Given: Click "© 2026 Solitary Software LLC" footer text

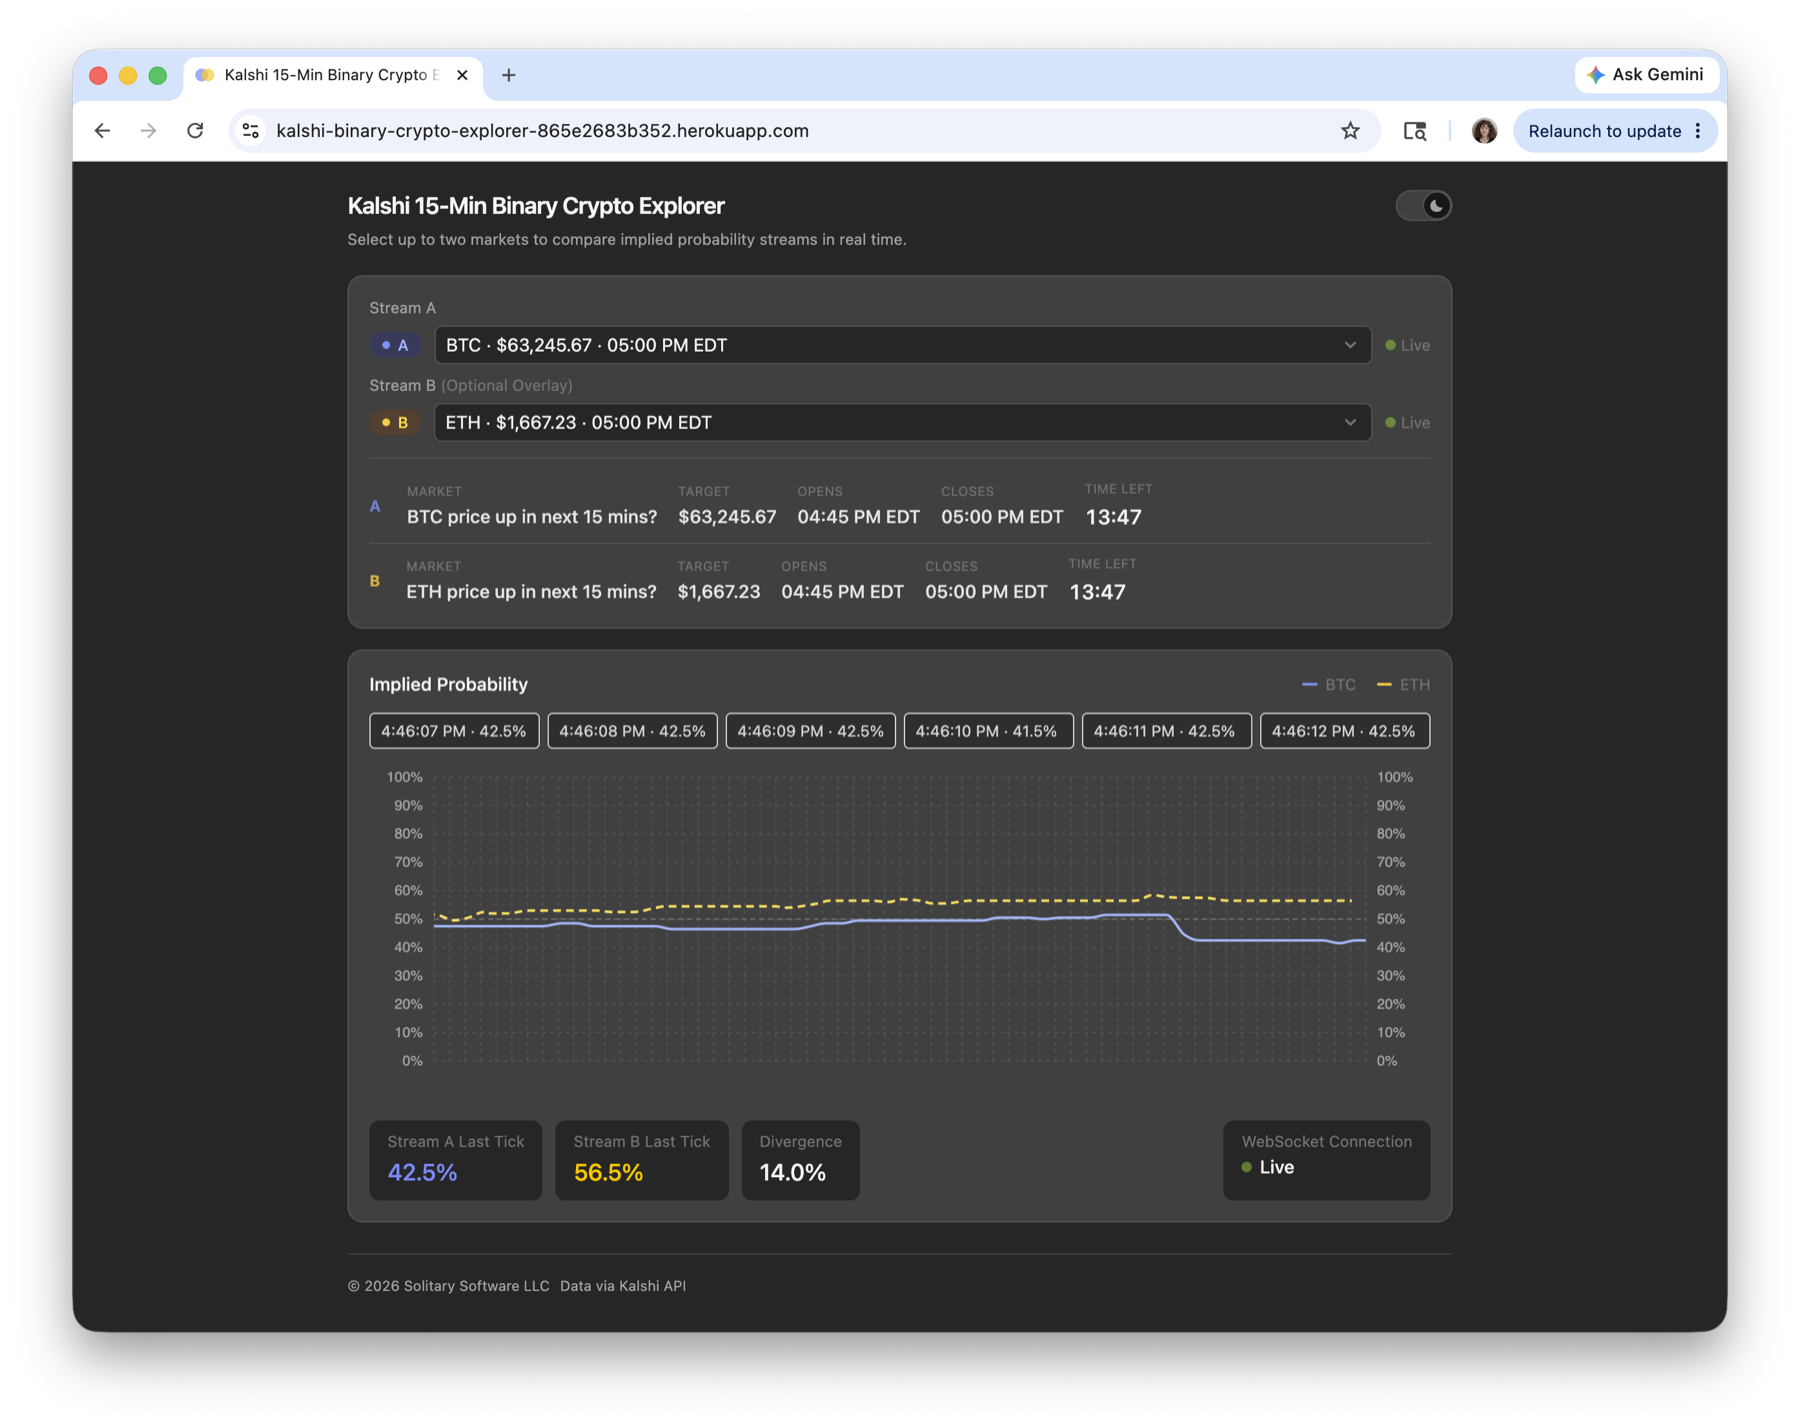Looking at the screenshot, I should click(x=448, y=1286).
